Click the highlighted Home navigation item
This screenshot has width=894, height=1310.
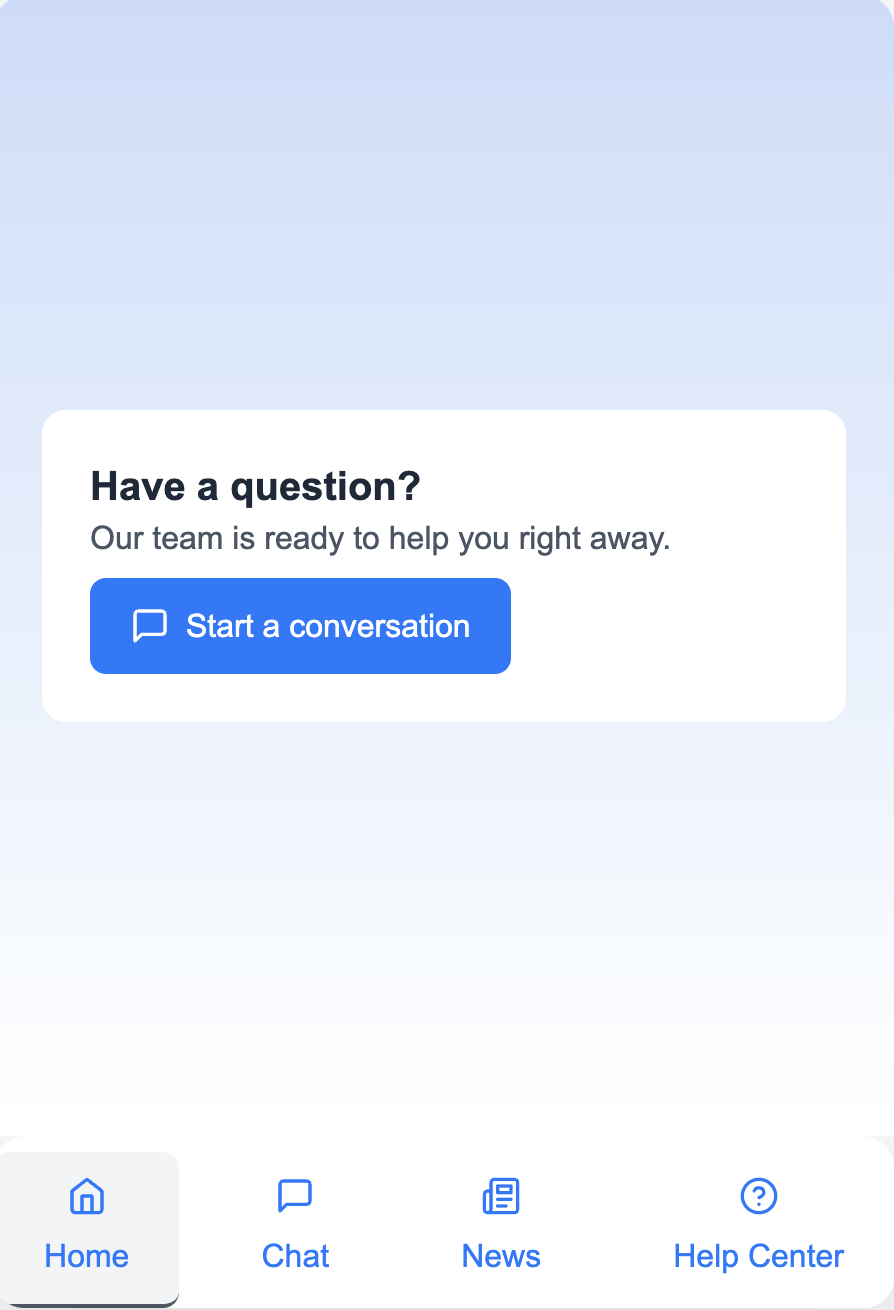click(x=88, y=1228)
